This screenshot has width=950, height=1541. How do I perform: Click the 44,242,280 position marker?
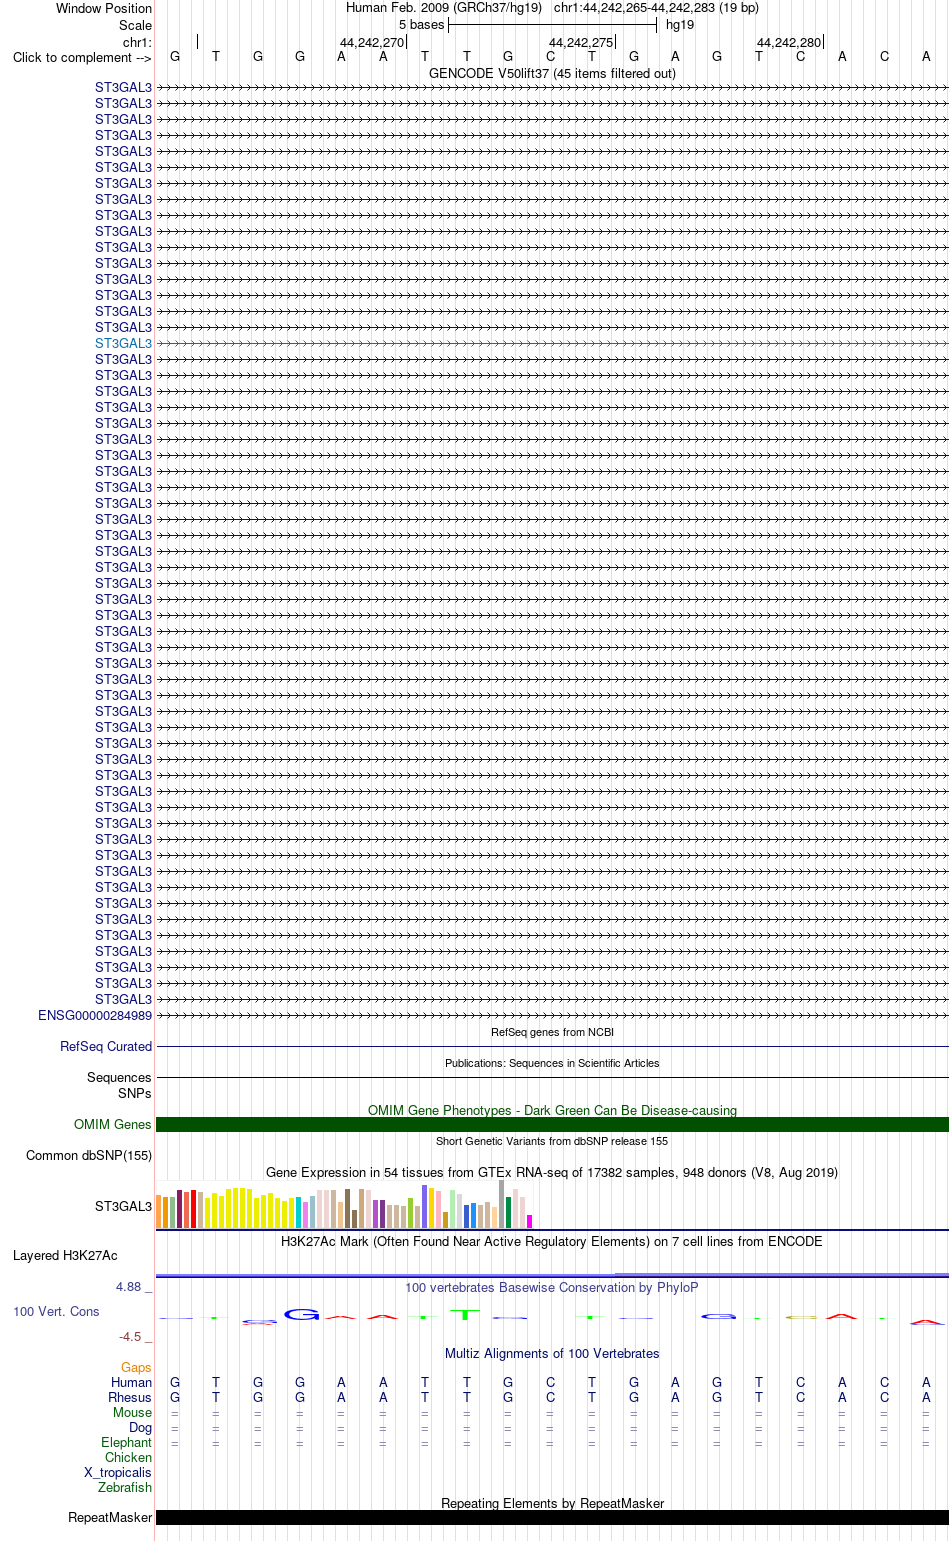pos(789,42)
